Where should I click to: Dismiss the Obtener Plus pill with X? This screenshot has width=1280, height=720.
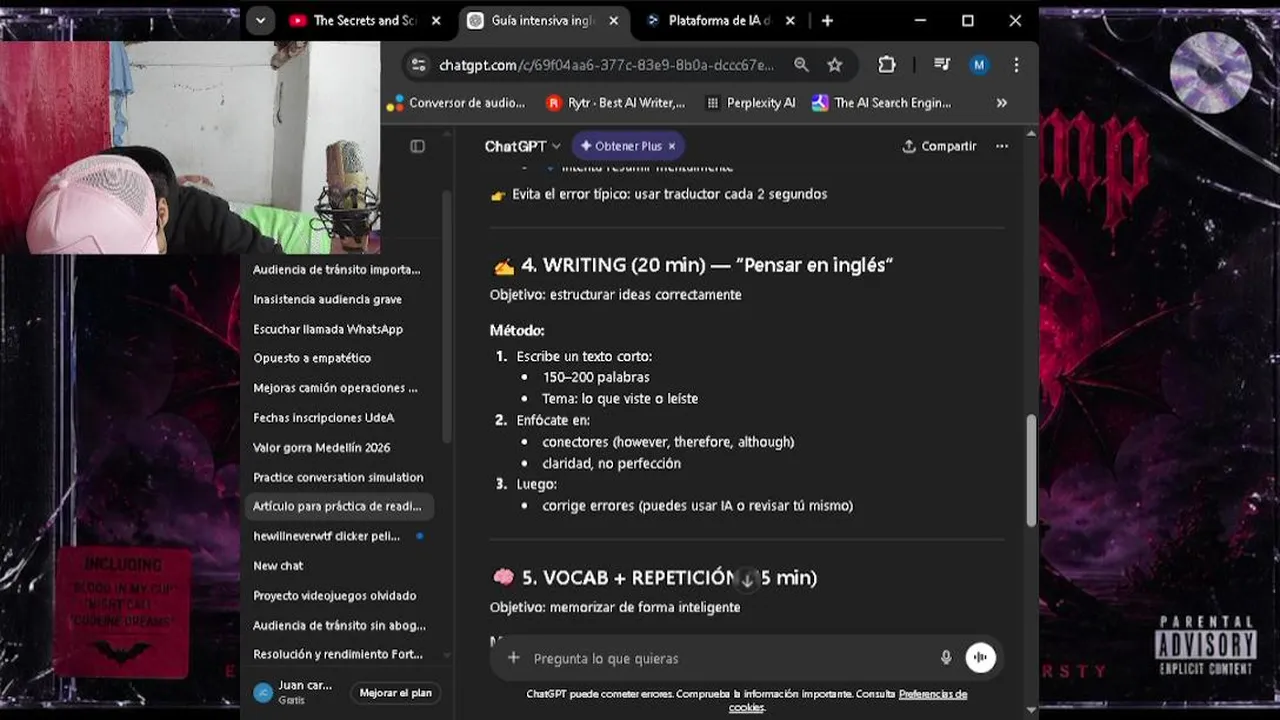point(672,146)
